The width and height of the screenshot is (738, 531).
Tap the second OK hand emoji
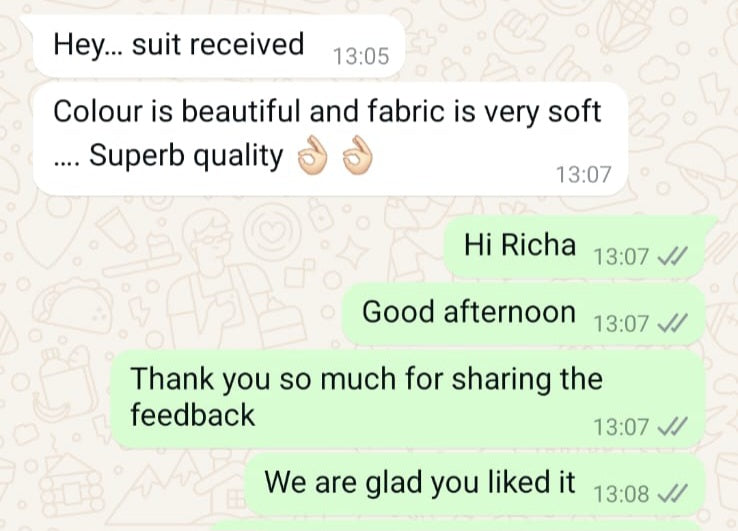(357, 156)
